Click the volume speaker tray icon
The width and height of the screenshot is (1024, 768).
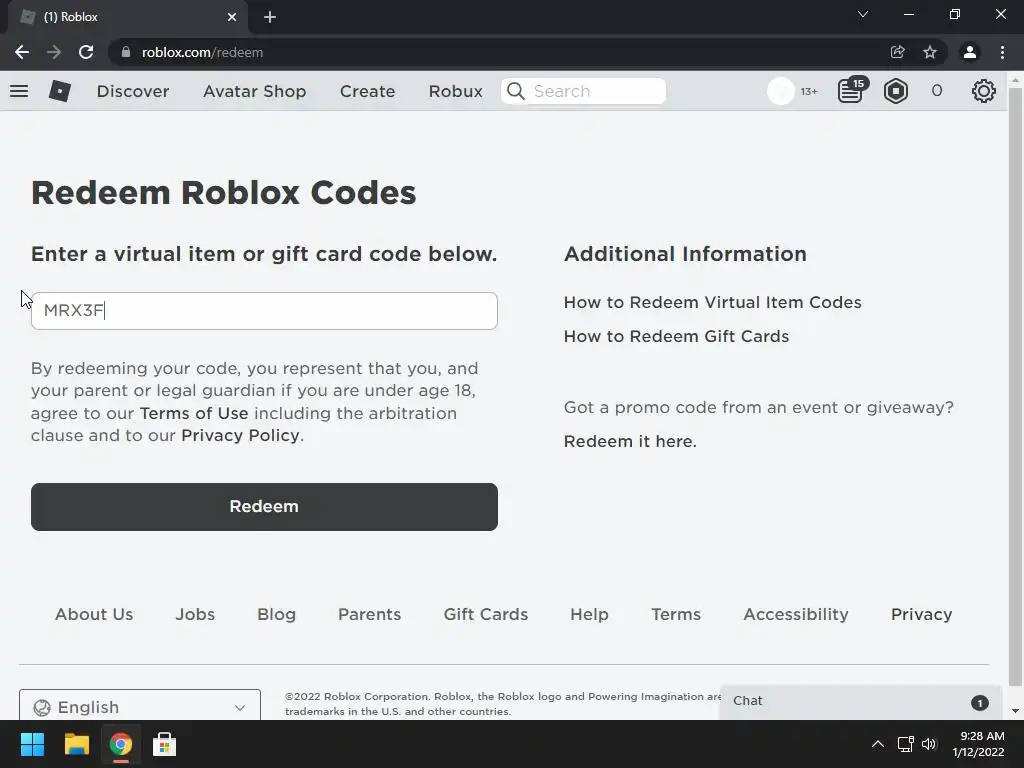[x=929, y=744]
